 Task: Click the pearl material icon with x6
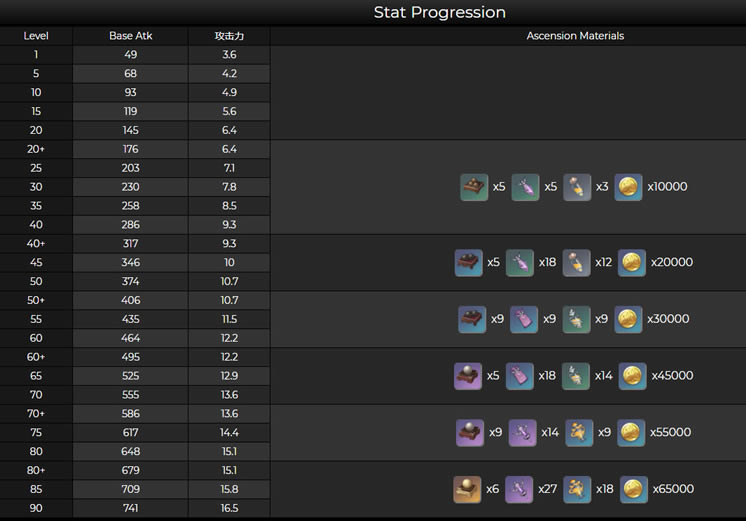pyautogui.click(x=467, y=489)
